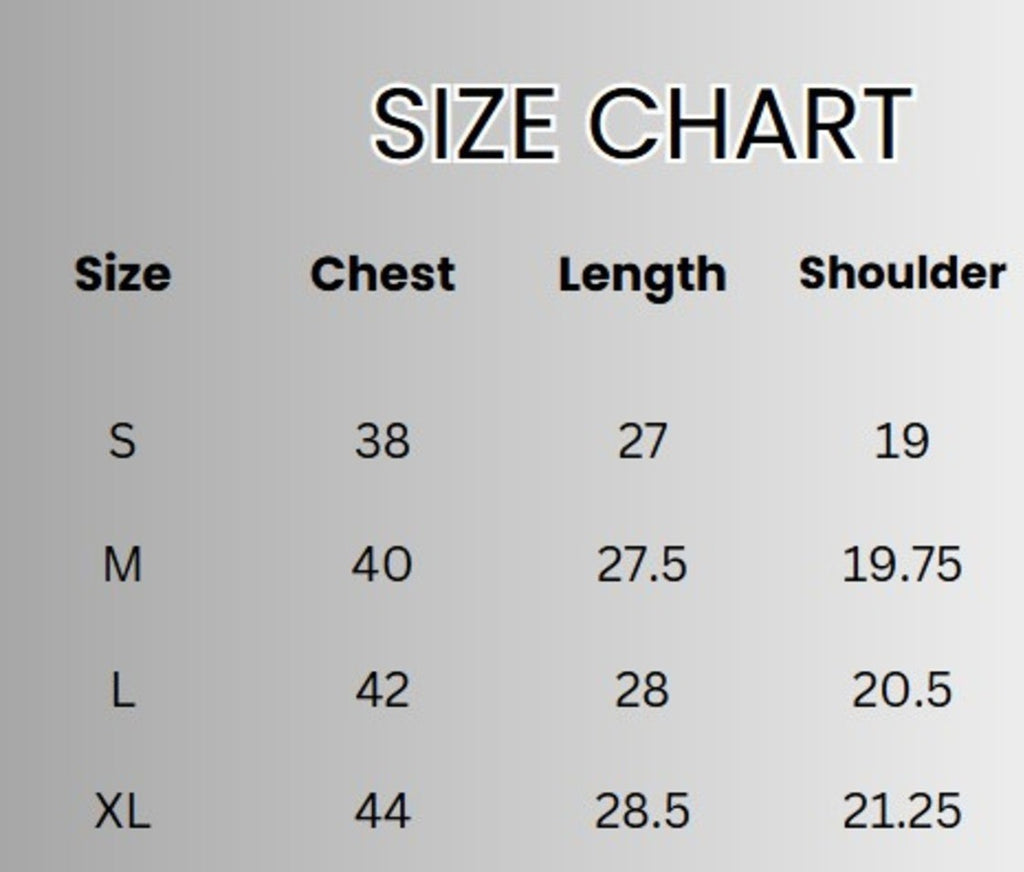
Task: Click length value 27.5 for size M
Action: [x=642, y=565]
